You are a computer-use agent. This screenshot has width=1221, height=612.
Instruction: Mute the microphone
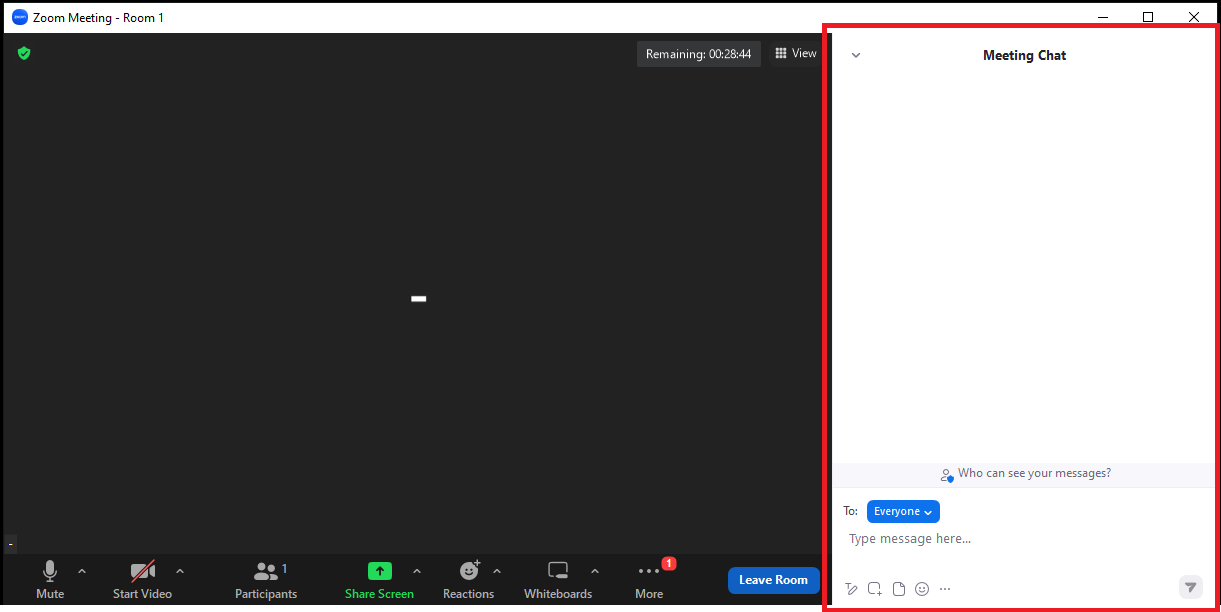(x=49, y=580)
